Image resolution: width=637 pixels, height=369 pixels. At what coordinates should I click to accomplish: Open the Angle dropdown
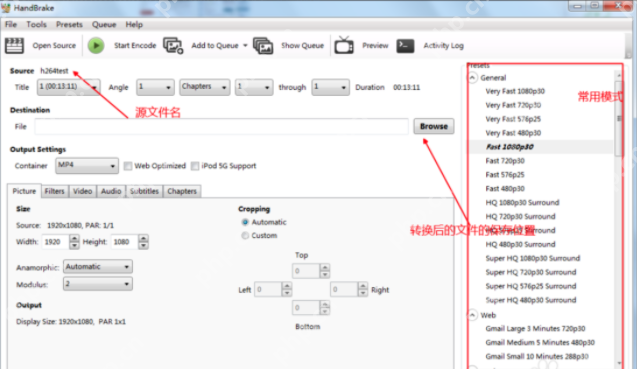(x=155, y=87)
